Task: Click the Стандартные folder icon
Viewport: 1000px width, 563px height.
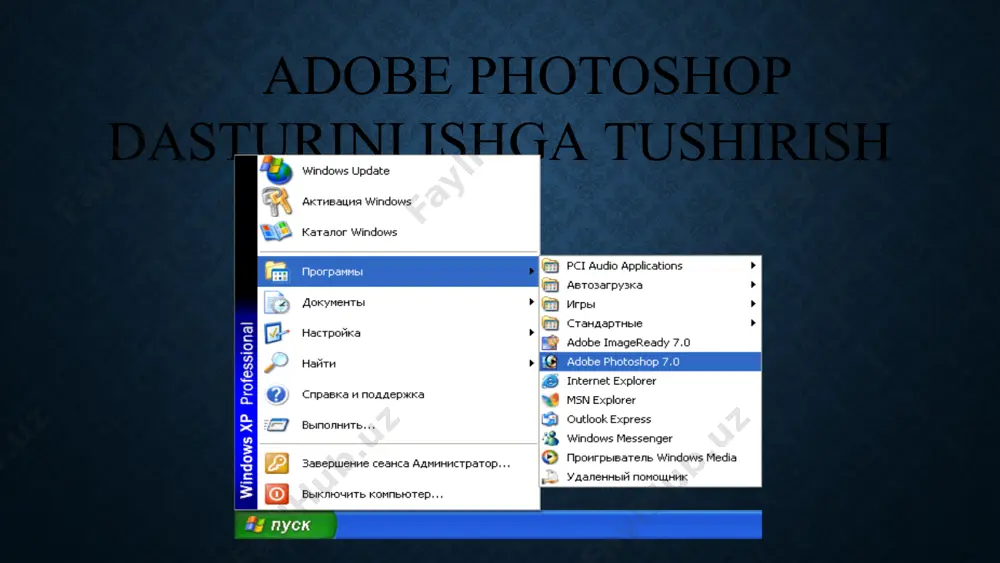Action: point(550,323)
